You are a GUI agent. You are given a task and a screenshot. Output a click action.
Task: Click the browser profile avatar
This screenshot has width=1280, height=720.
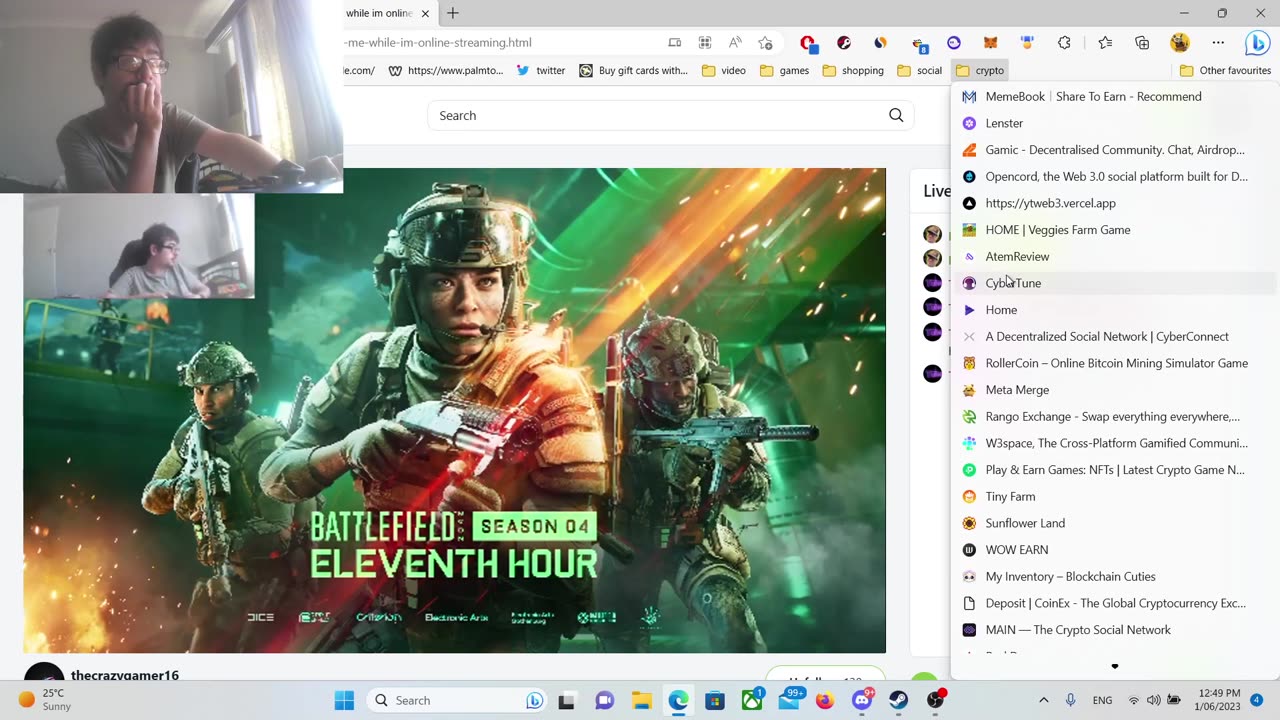pyautogui.click(x=1180, y=43)
